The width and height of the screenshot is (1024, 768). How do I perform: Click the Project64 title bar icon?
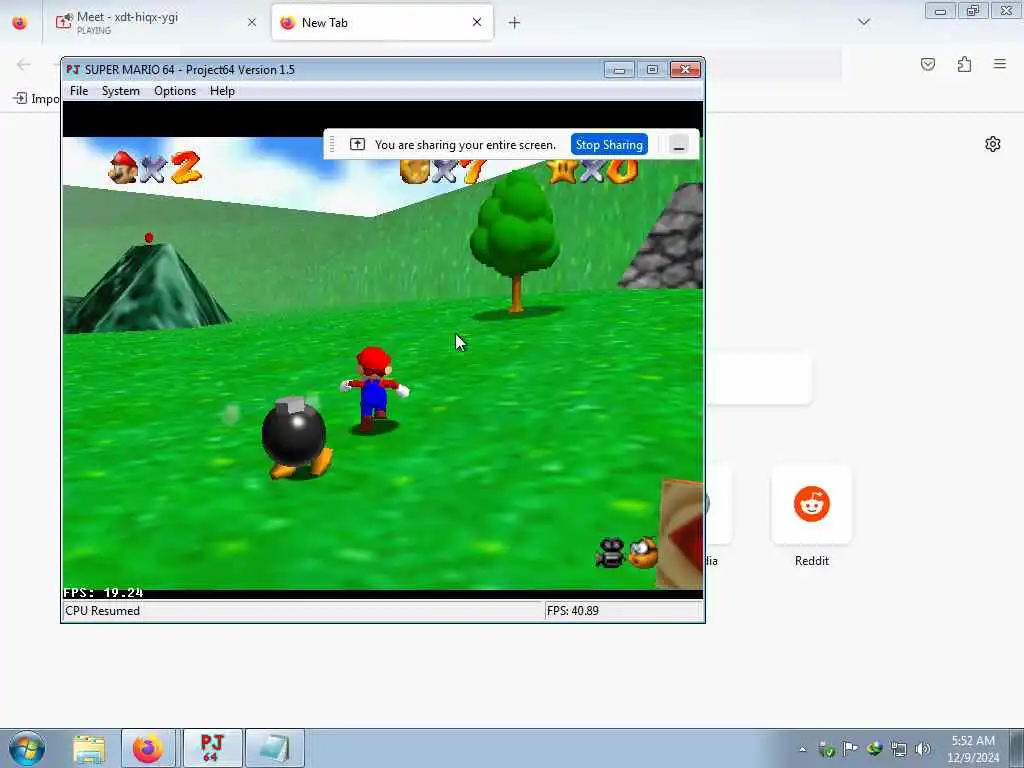pyautogui.click(x=73, y=69)
